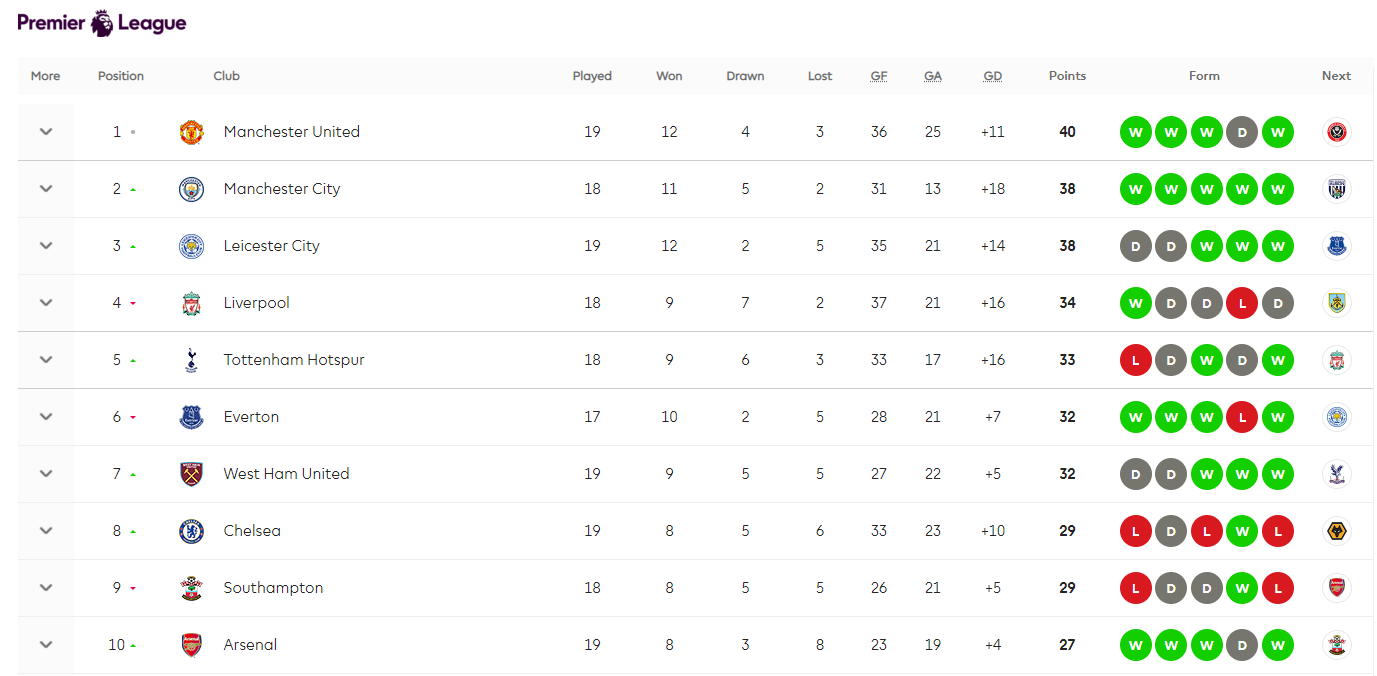
Task: Click Manchester United's crest in the Club column
Action: pos(191,132)
